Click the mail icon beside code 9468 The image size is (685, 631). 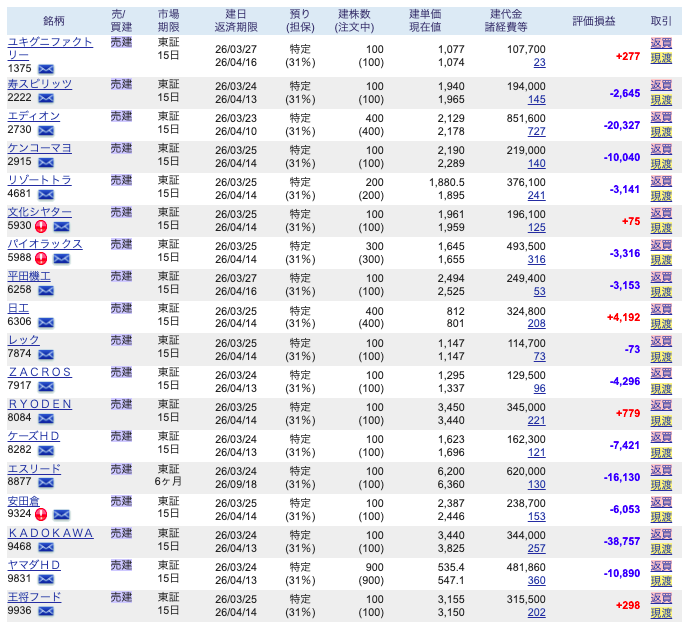46,547
